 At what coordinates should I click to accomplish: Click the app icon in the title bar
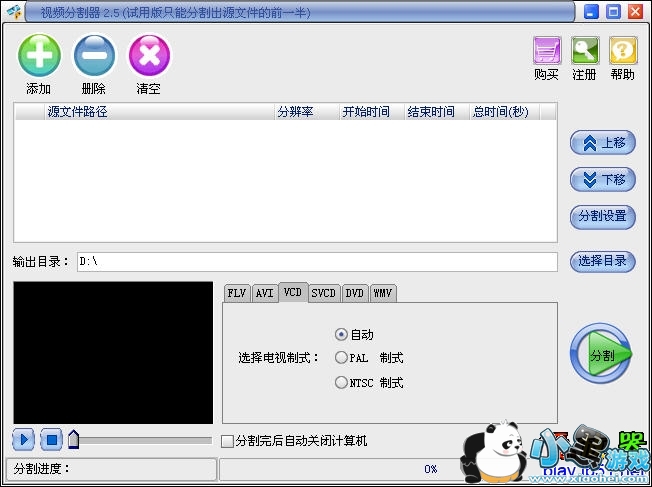[x=14, y=12]
